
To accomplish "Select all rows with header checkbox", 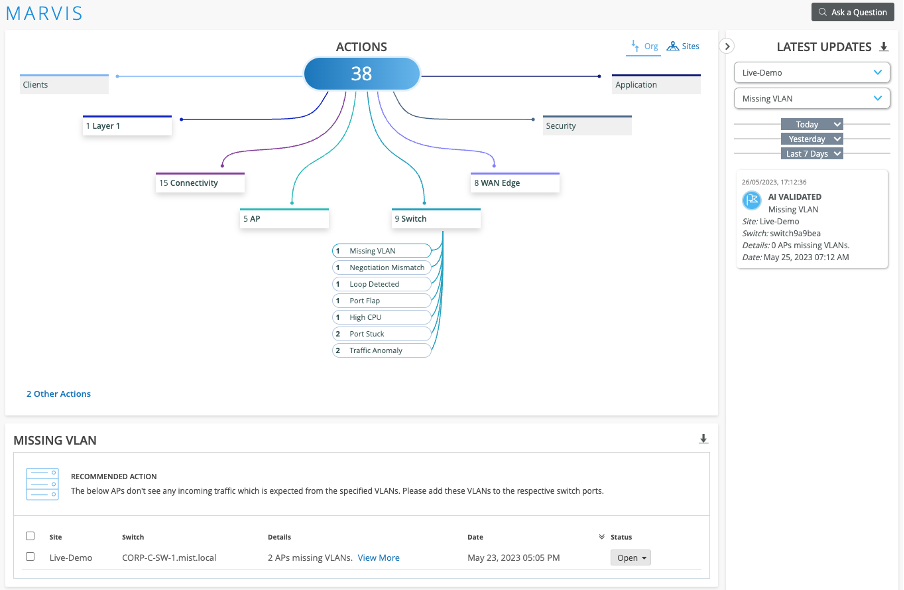I will coord(30,536).
